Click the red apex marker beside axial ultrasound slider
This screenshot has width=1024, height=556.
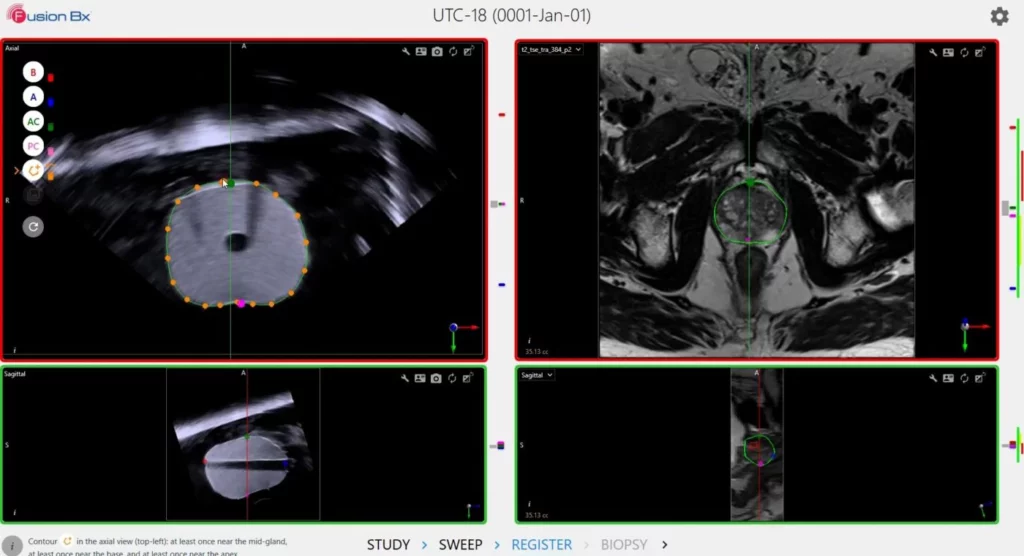502,115
